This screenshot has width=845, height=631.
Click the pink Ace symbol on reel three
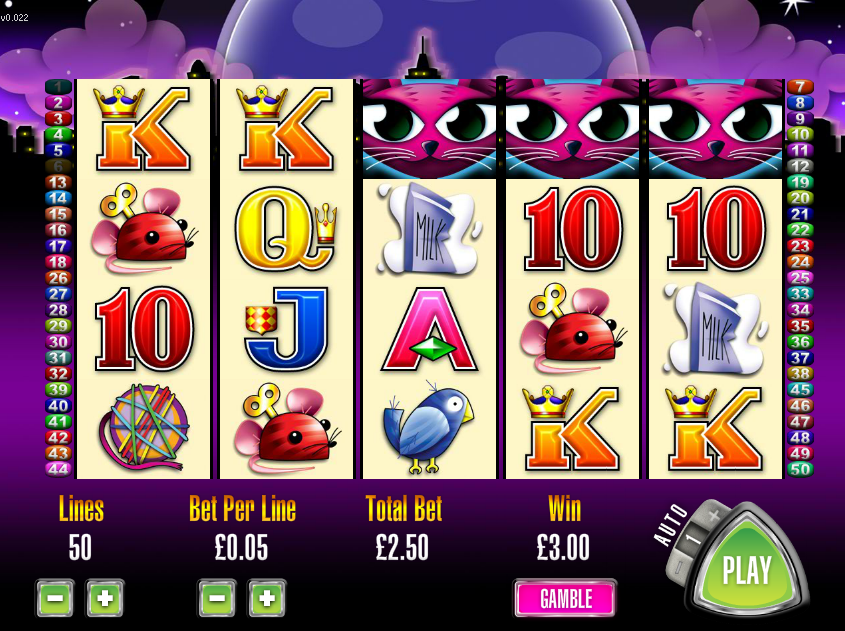(x=429, y=329)
